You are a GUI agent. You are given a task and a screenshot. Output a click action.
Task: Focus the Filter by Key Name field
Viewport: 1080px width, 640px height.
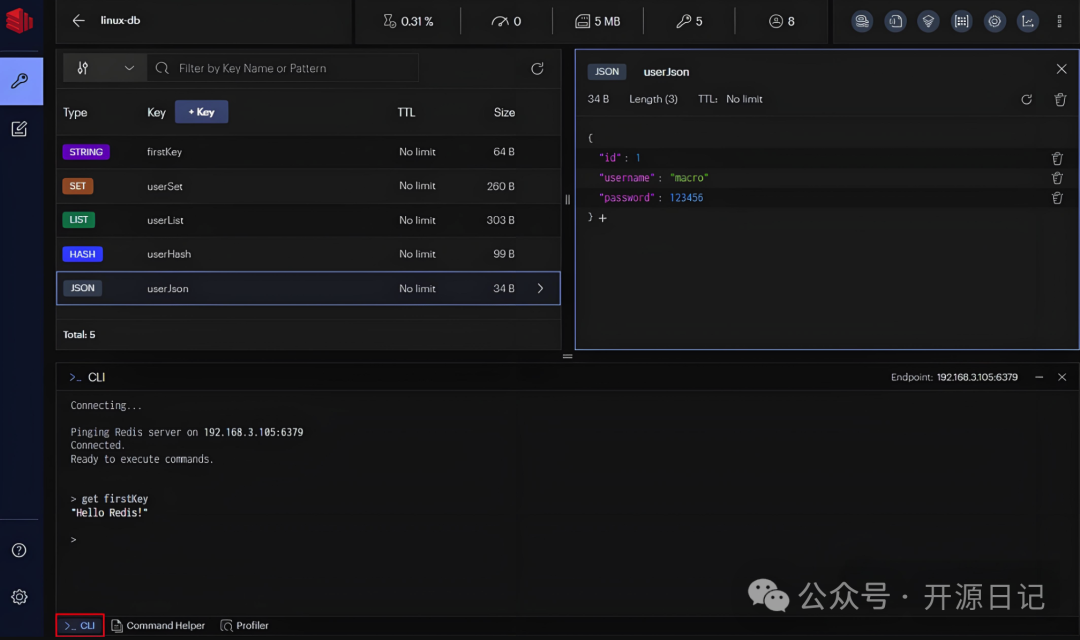[x=290, y=68]
